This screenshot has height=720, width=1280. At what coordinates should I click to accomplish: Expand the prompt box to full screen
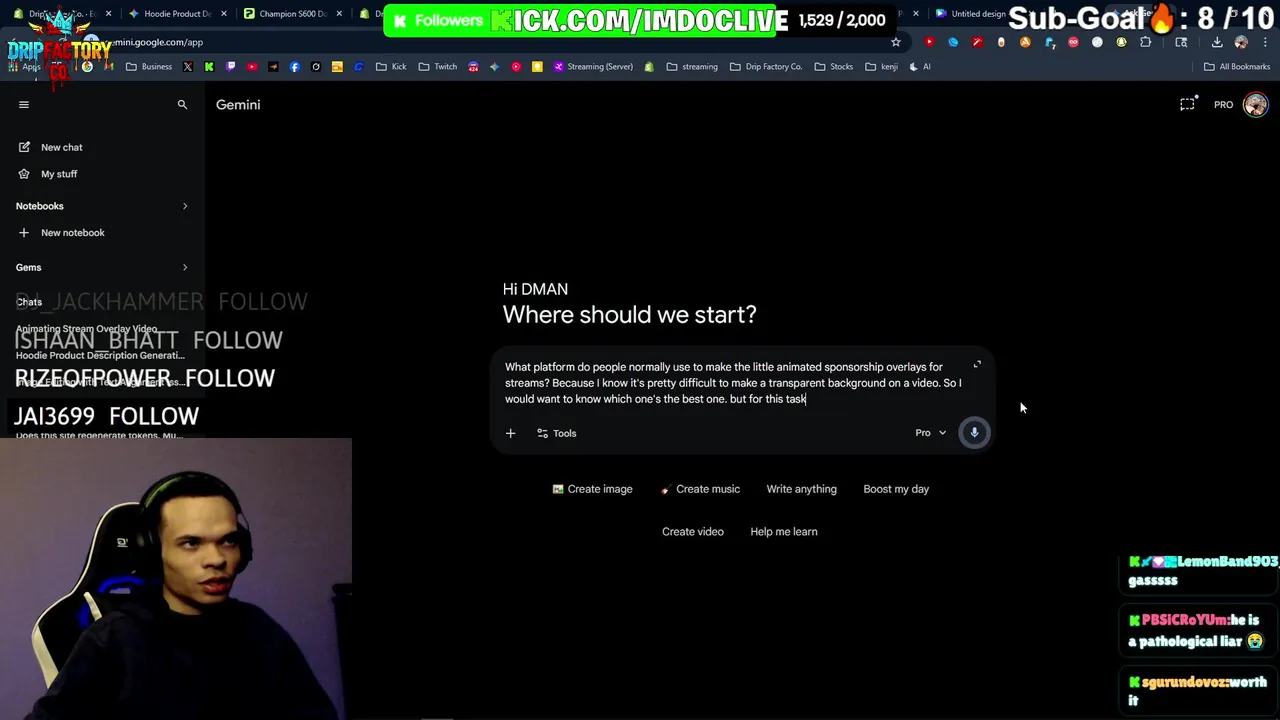pyautogui.click(x=977, y=364)
